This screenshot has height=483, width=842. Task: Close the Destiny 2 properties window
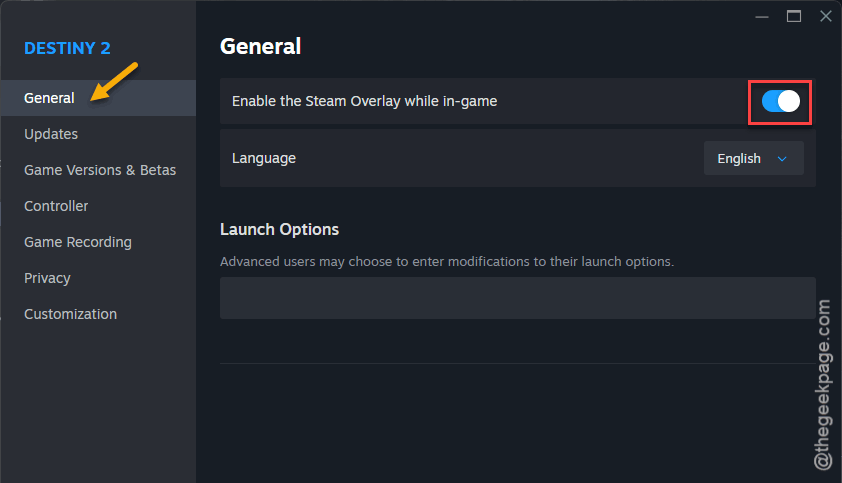[x=826, y=17]
